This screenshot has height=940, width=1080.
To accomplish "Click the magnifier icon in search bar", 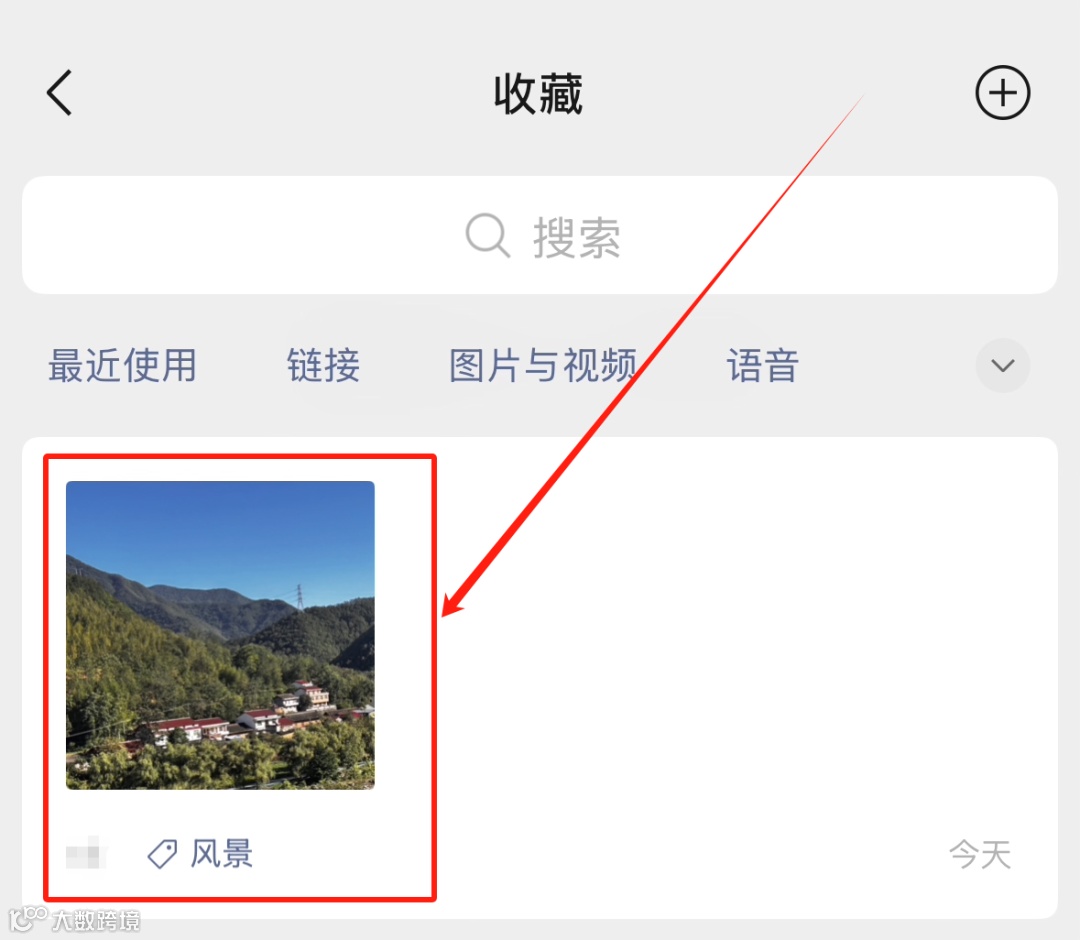I will point(488,236).
